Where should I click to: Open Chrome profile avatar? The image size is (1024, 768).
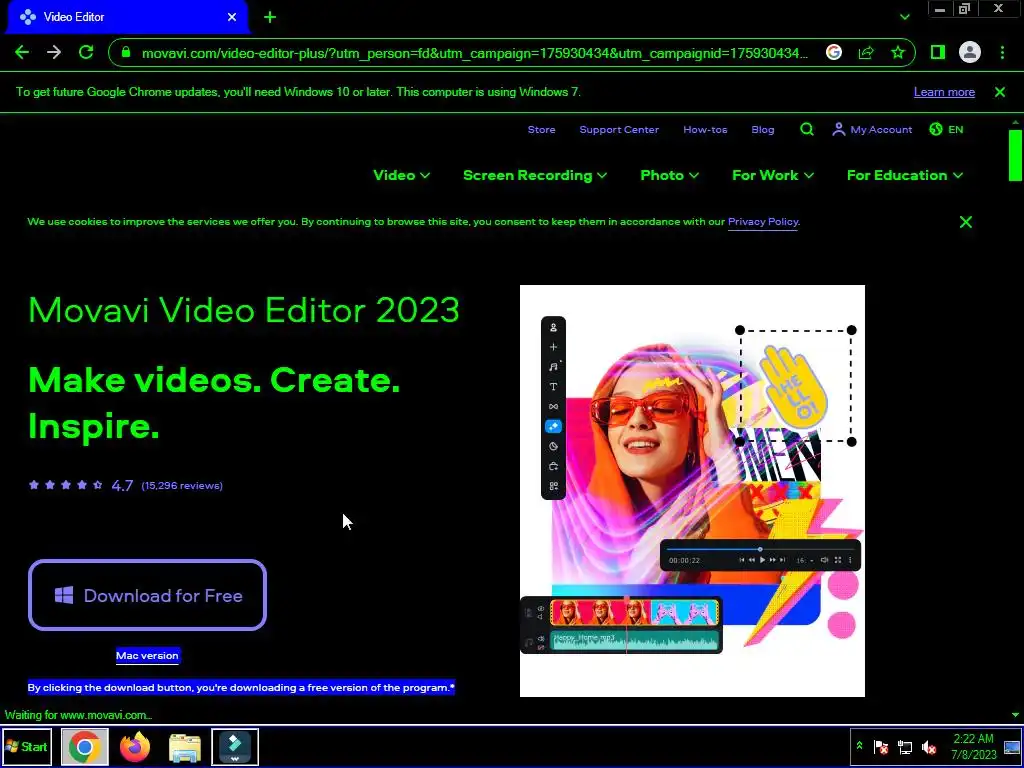point(970,52)
